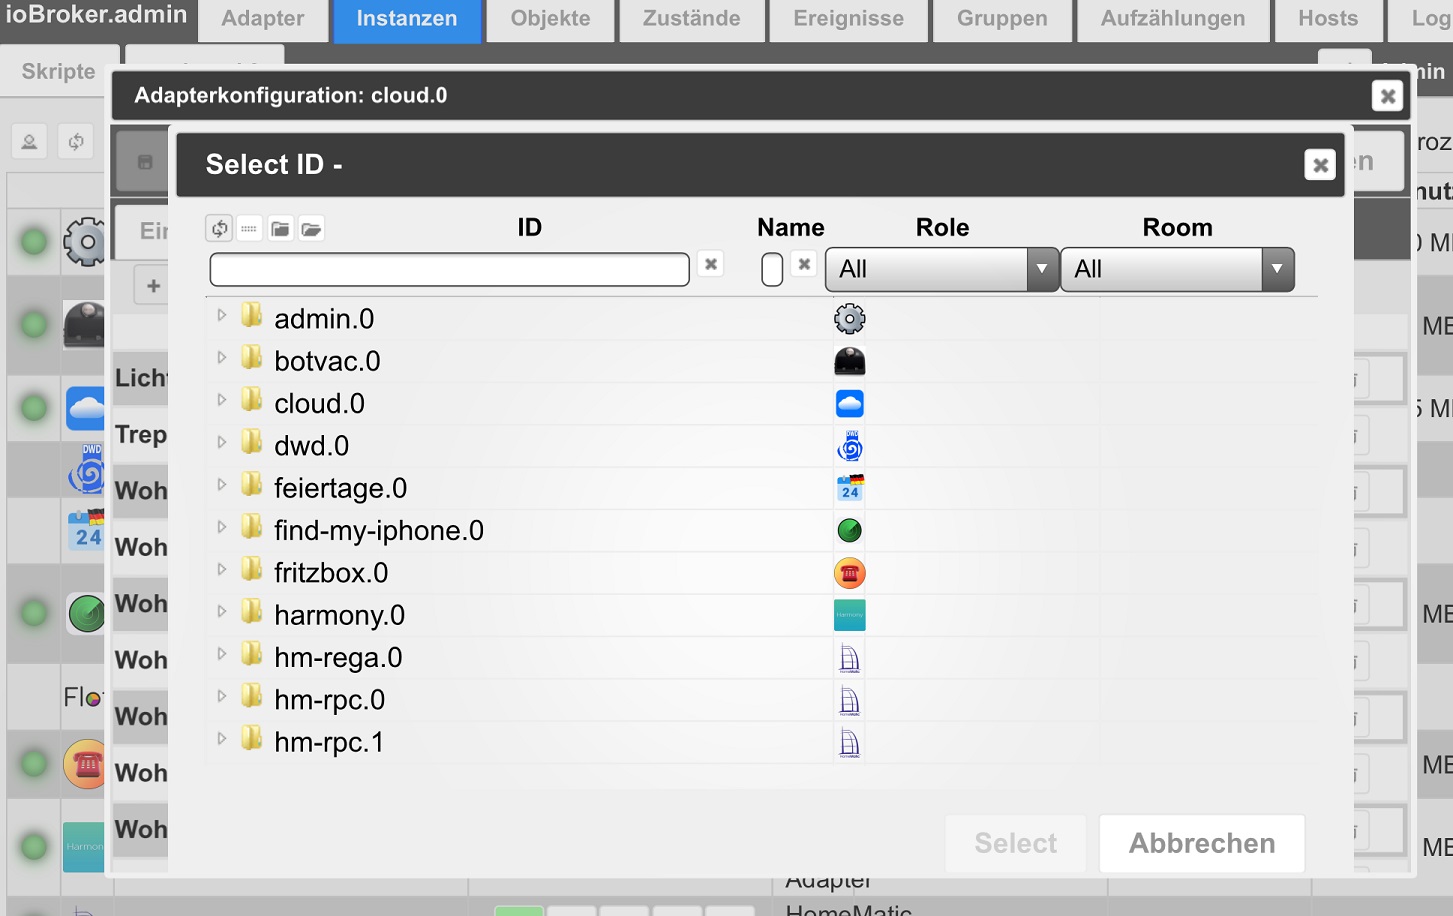Click the disabled Select button

(1016, 843)
